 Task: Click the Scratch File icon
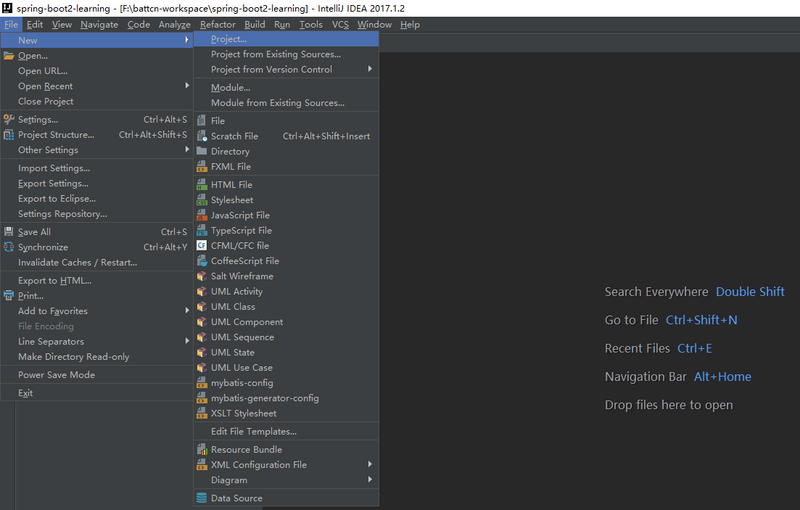[202, 136]
